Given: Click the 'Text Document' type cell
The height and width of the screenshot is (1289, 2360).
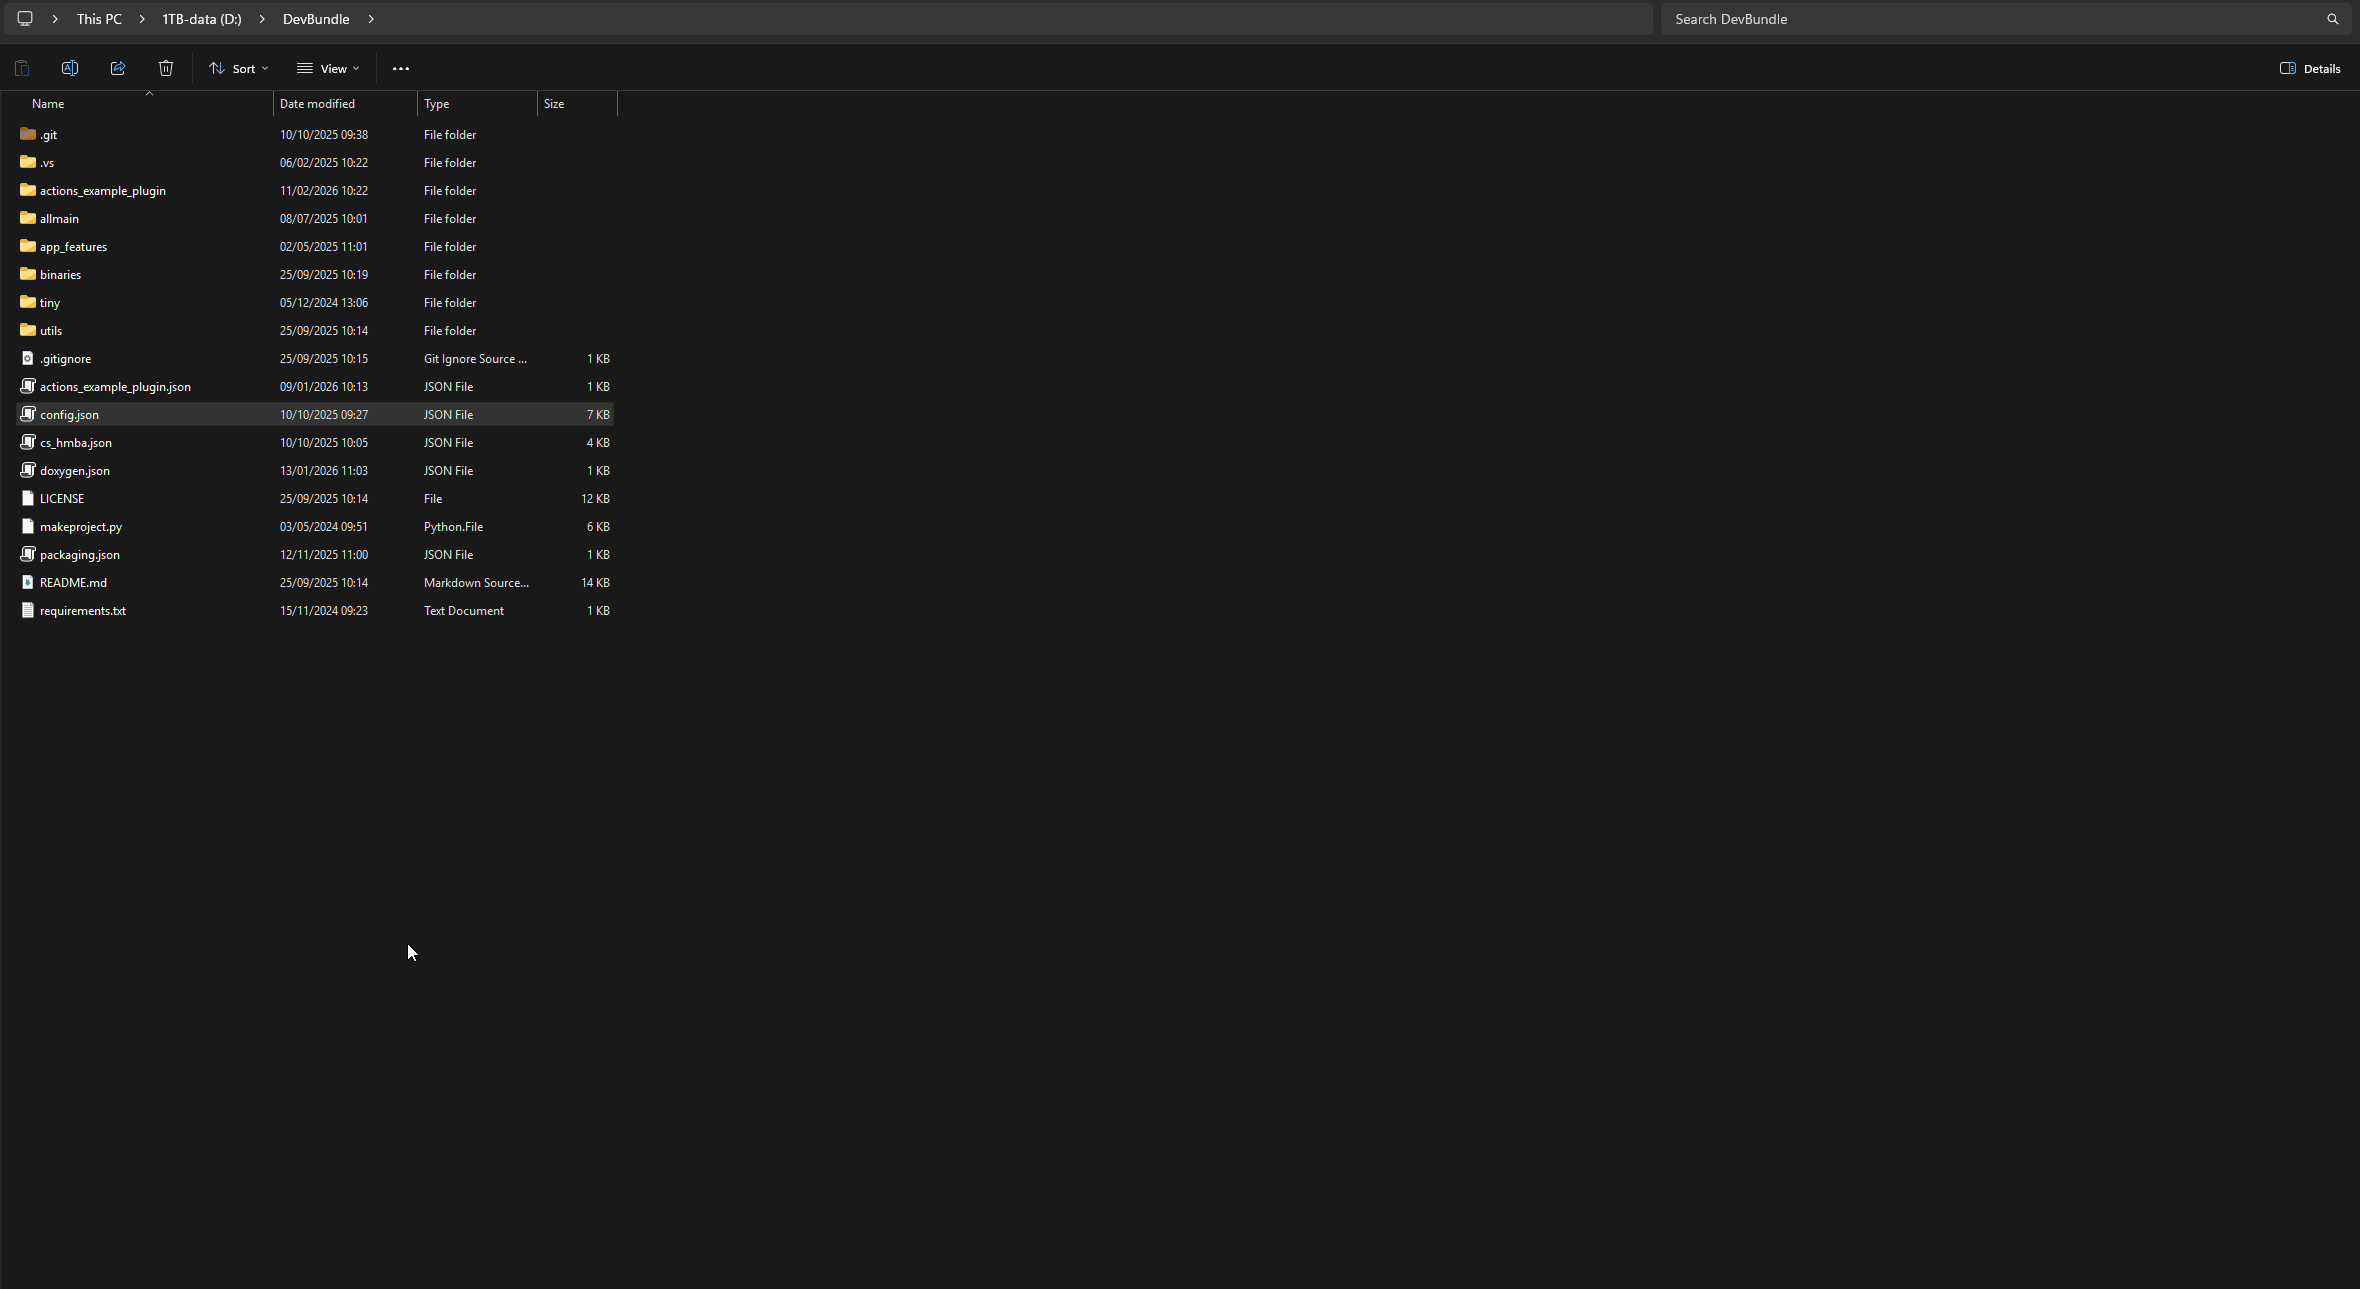Looking at the screenshot, I should pos(464,610).
